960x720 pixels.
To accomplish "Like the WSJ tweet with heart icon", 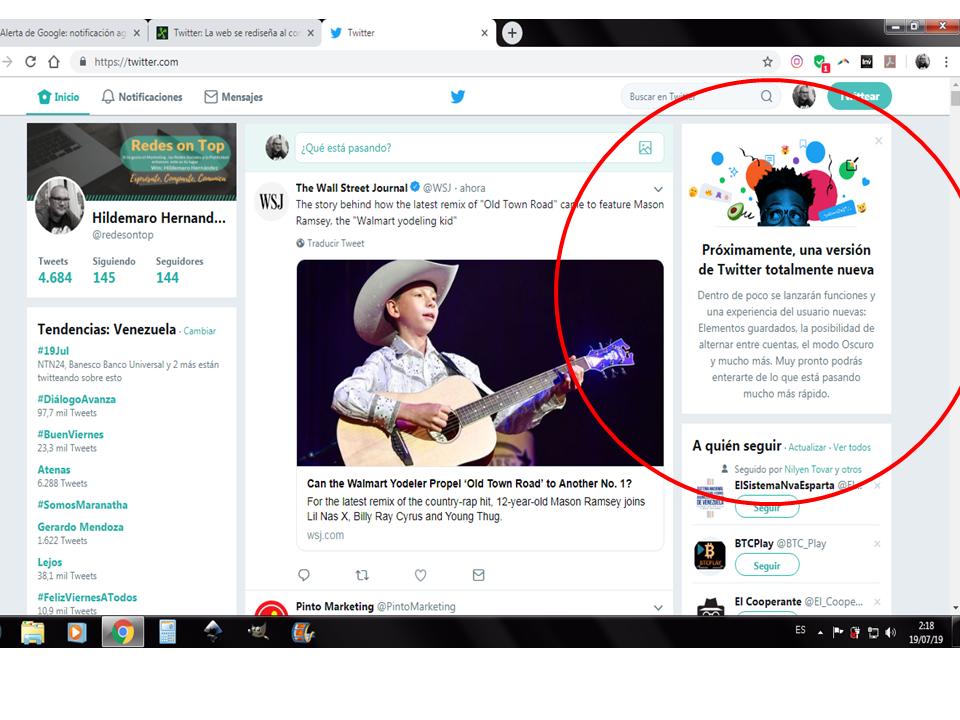I will [x=420, y=575].
